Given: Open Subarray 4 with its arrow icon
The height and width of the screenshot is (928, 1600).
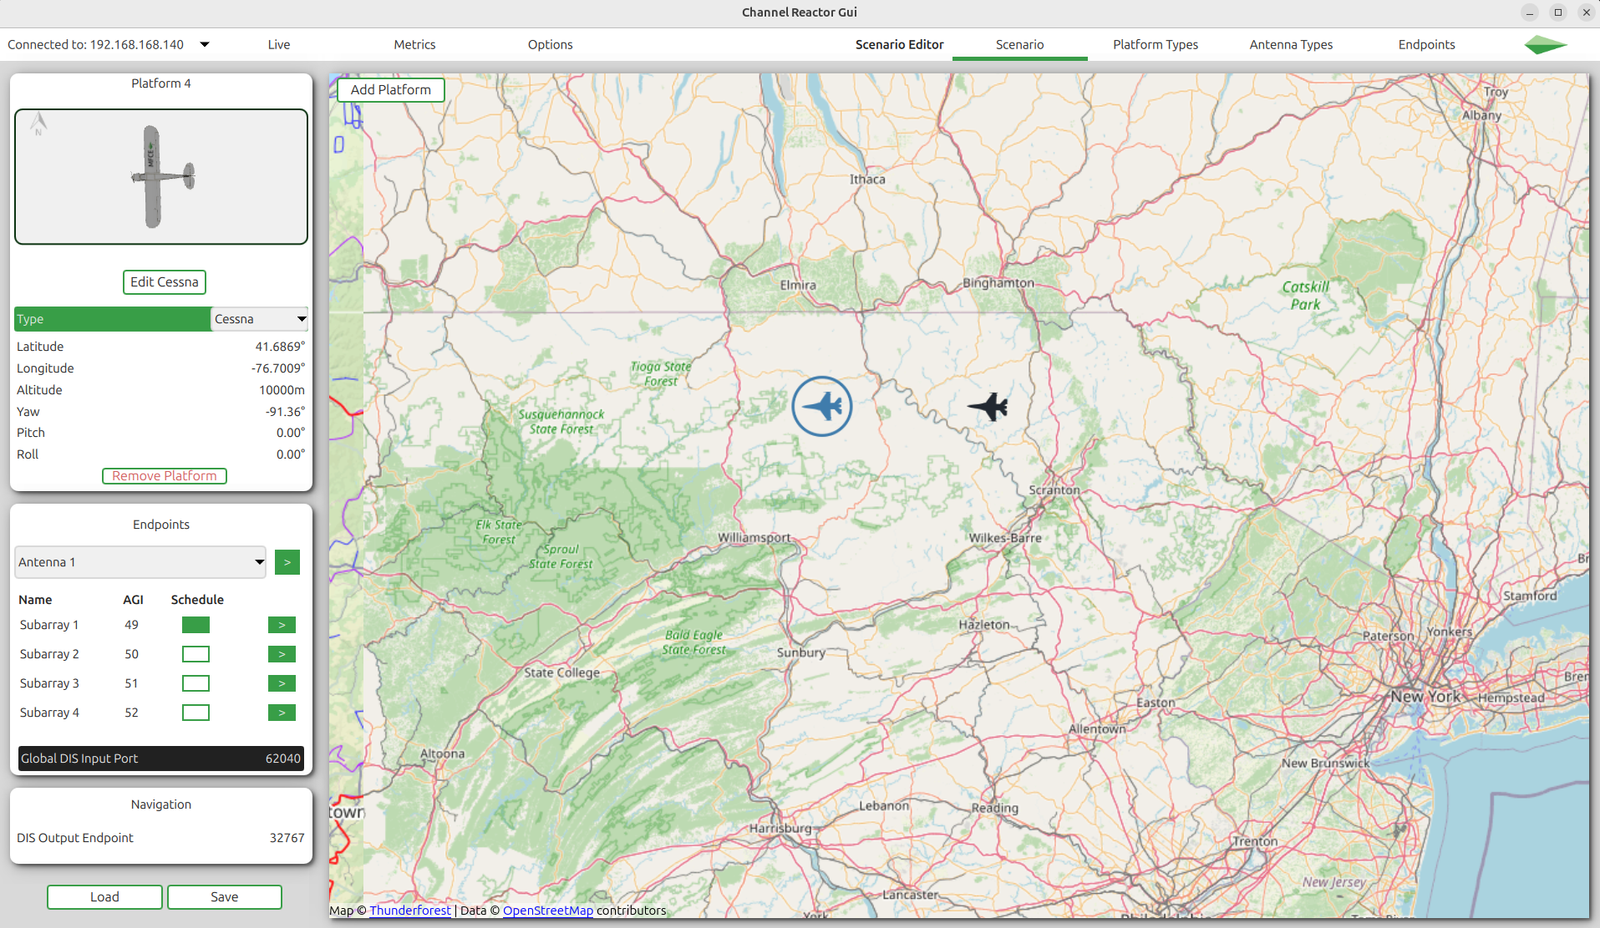Looking at the screenshot, I should (x=281, y=712).
